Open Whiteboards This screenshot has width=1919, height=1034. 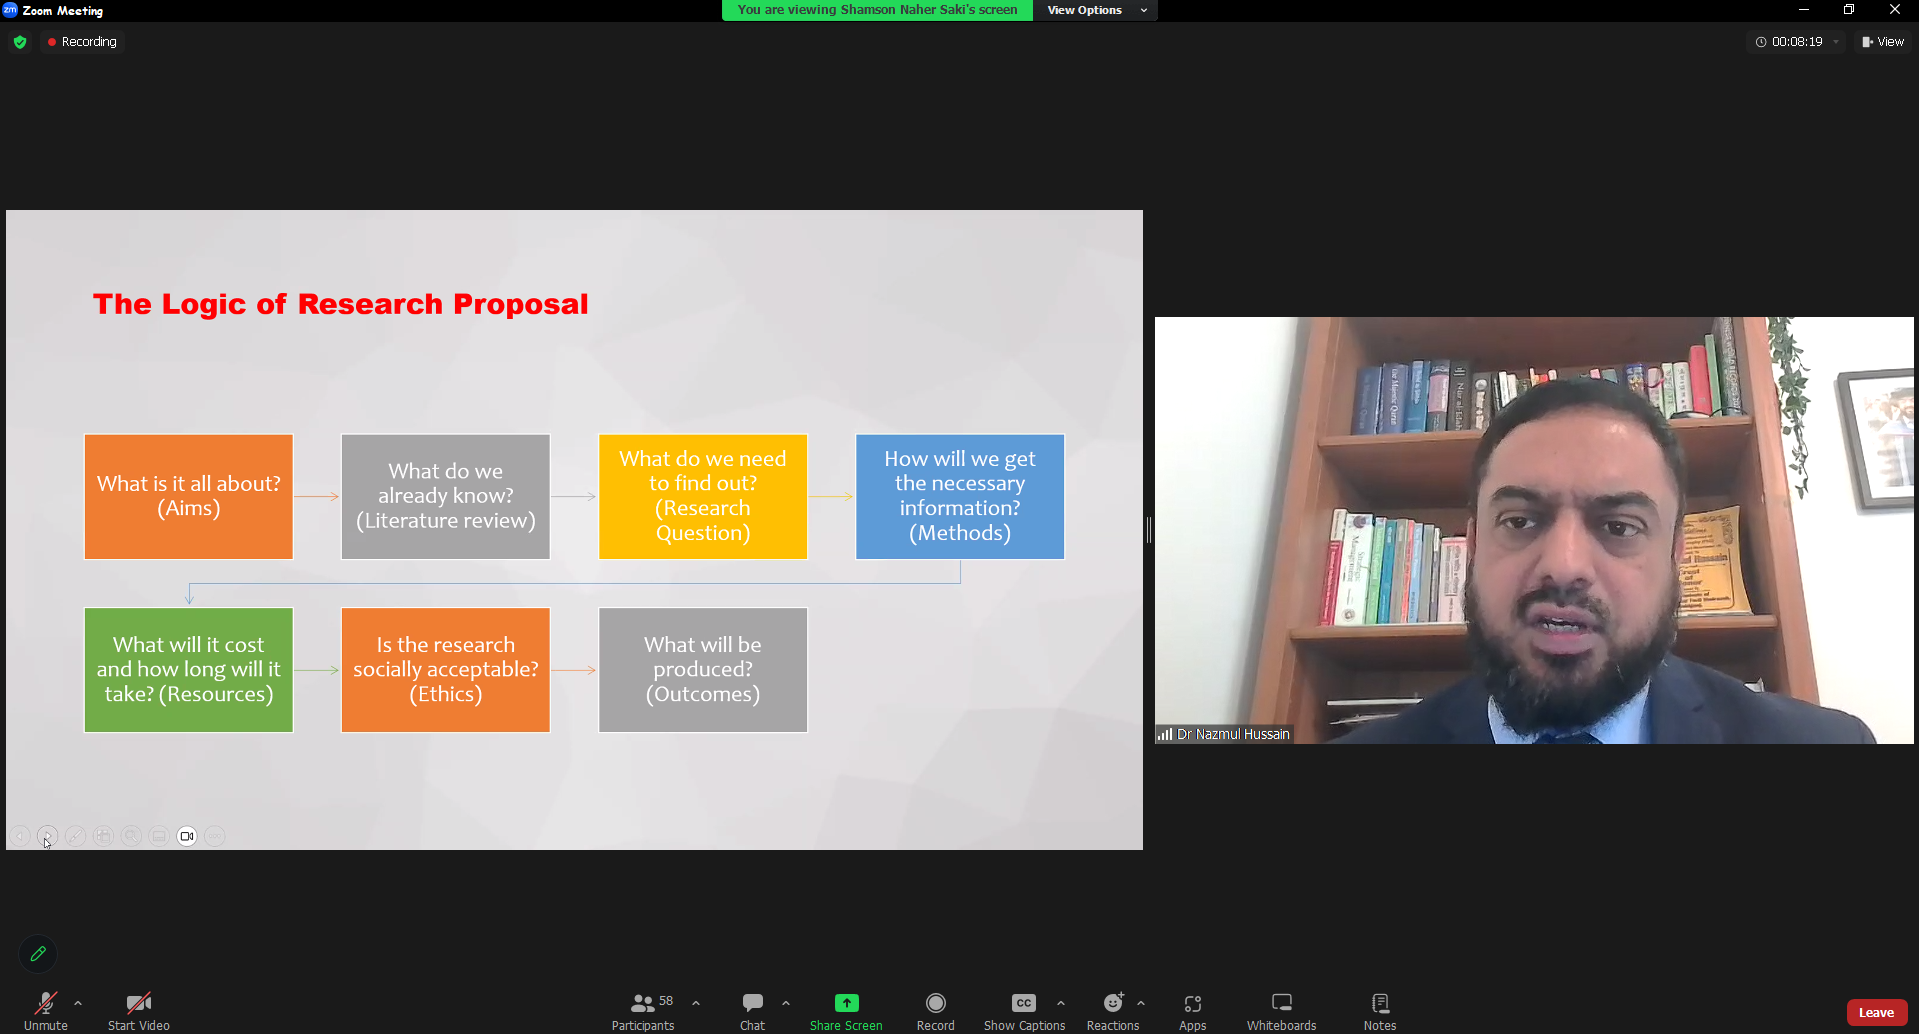pyautogui.click(x=1281, y=1010)
